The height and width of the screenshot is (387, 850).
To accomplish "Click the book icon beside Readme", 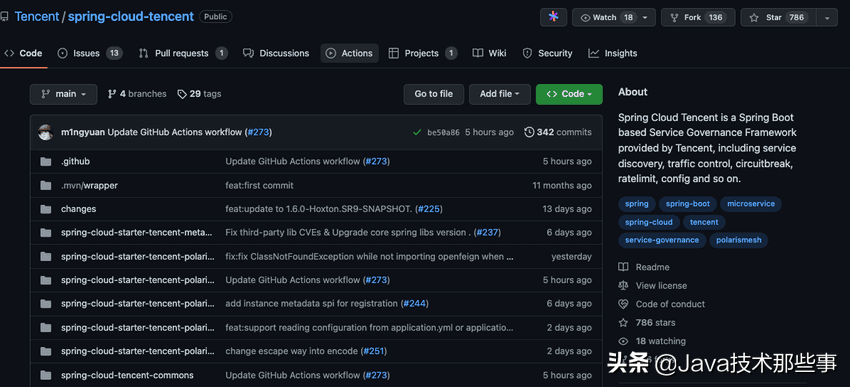I will [623, 267].
